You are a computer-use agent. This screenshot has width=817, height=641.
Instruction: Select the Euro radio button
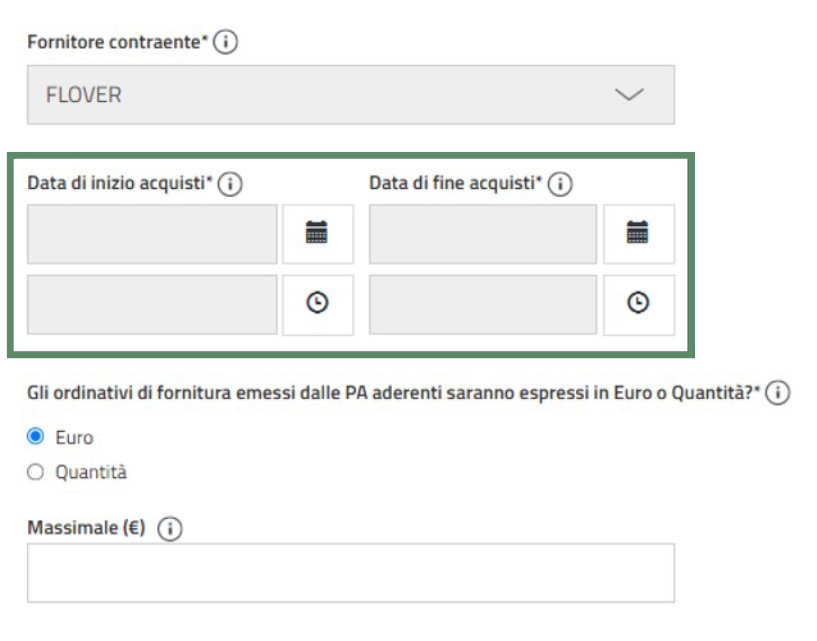[x=35, y=437]
